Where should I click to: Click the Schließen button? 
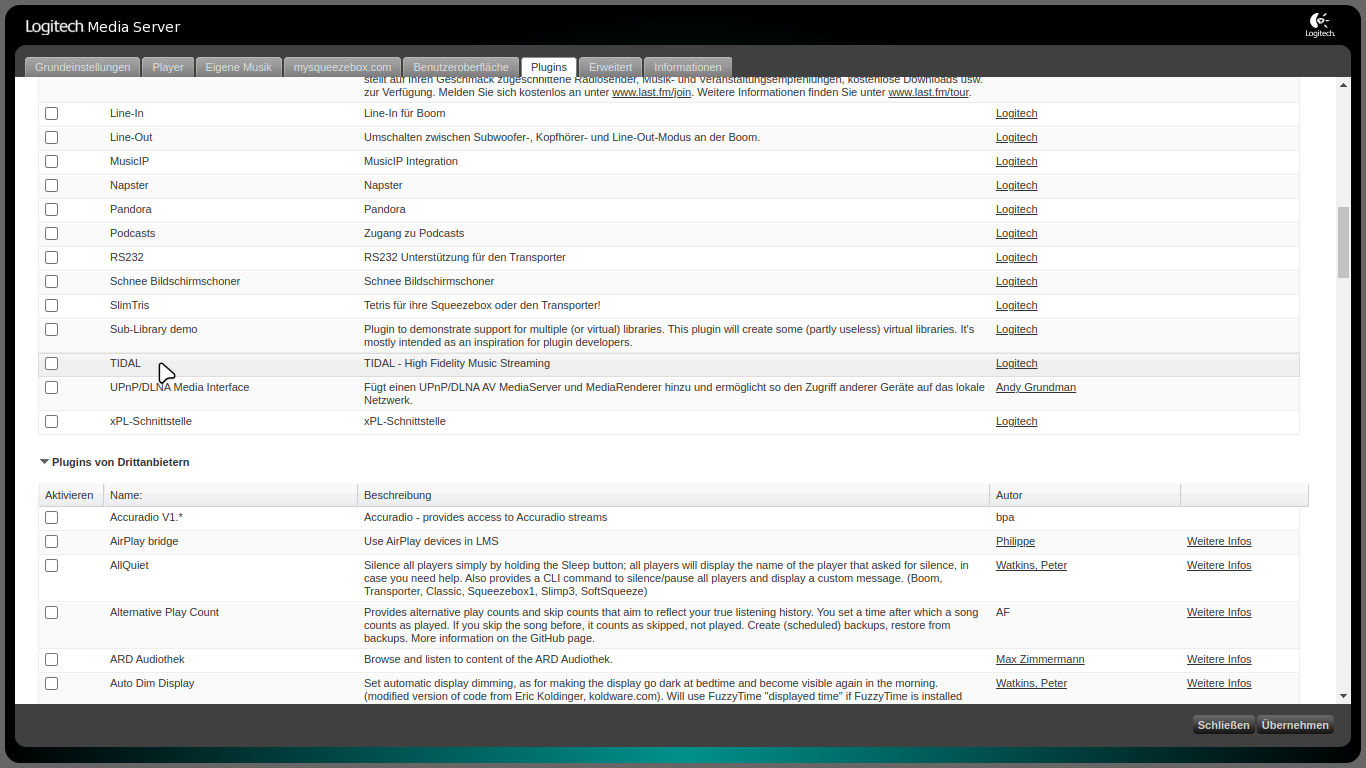(1223, 725)
